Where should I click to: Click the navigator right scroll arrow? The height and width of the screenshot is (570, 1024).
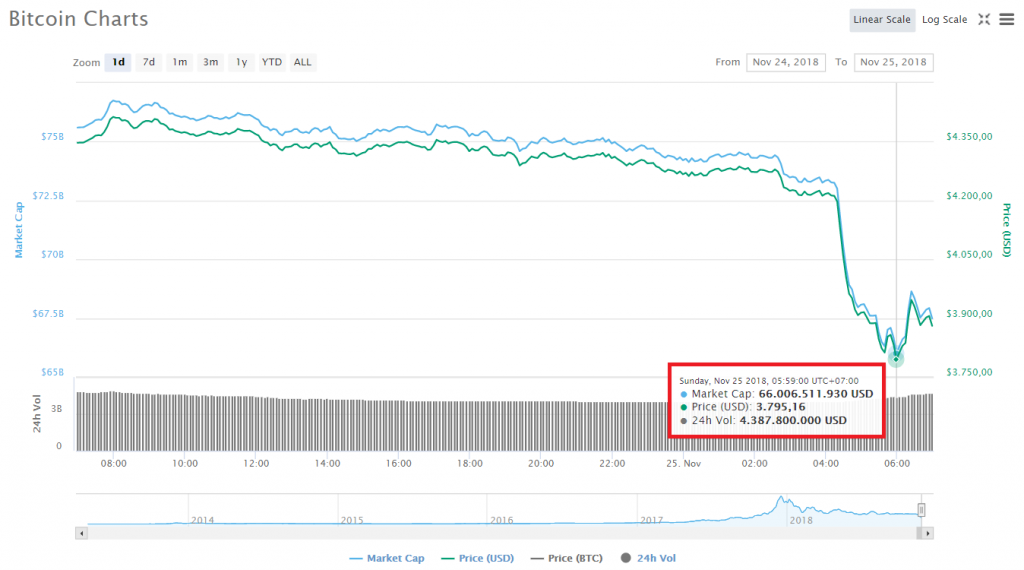(927, 533)
